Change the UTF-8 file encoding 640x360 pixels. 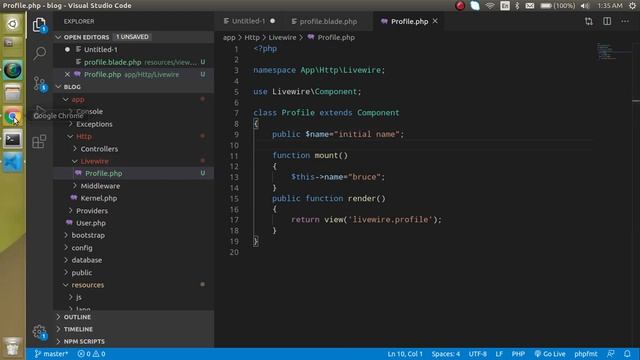coord(477,354)
